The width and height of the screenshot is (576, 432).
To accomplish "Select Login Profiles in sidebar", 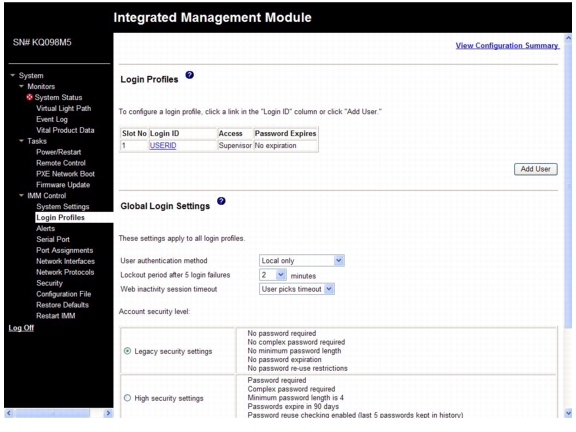I will coord(60,217).
